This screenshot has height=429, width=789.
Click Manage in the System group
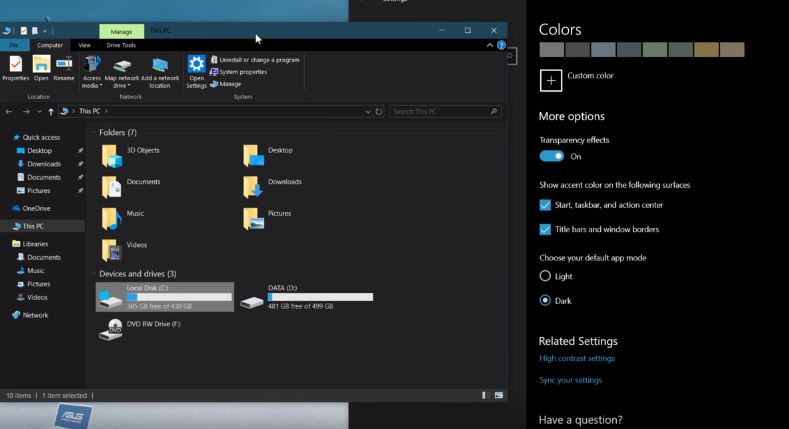(225, 84)
